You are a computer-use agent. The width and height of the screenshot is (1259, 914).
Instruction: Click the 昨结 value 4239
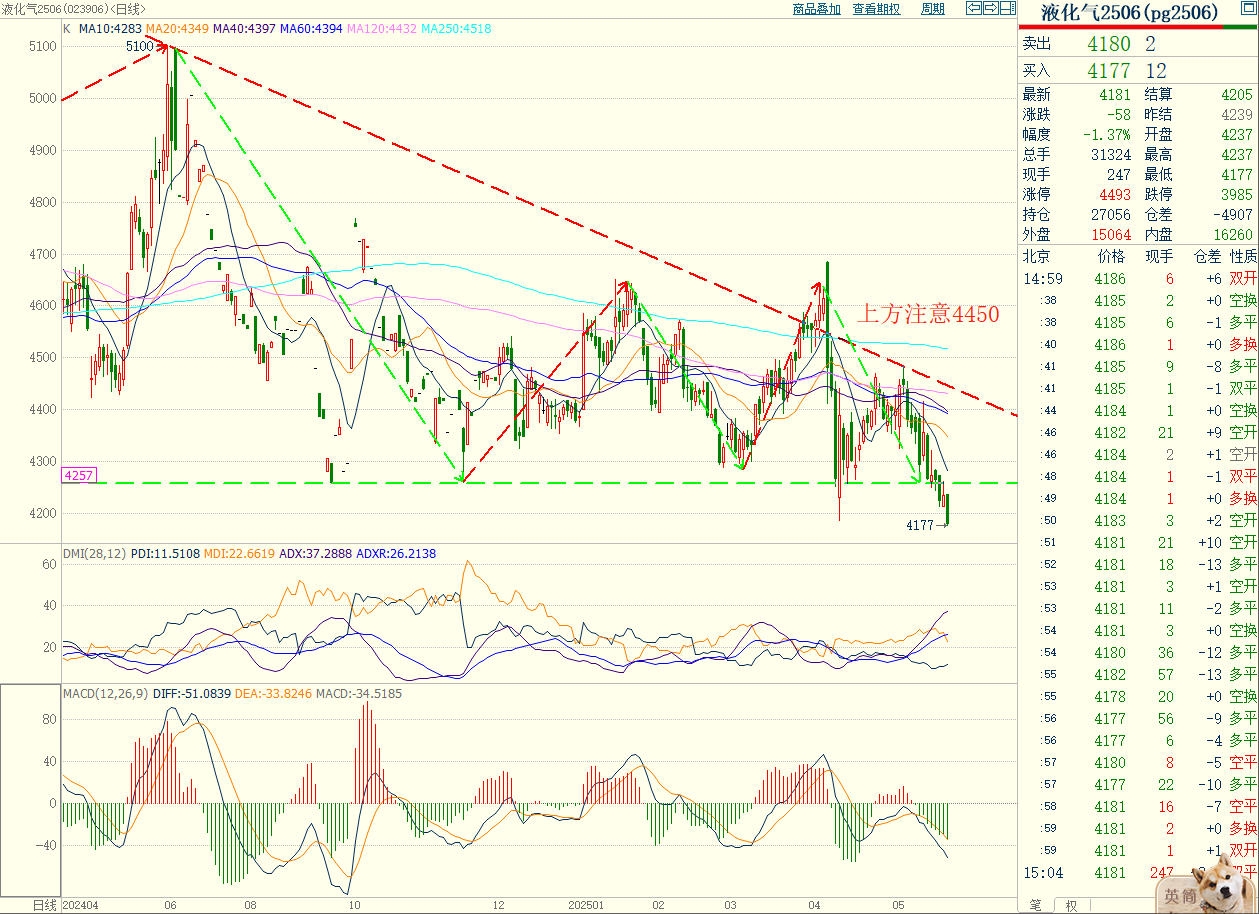pyautogui.click(x=1236, y=115)
